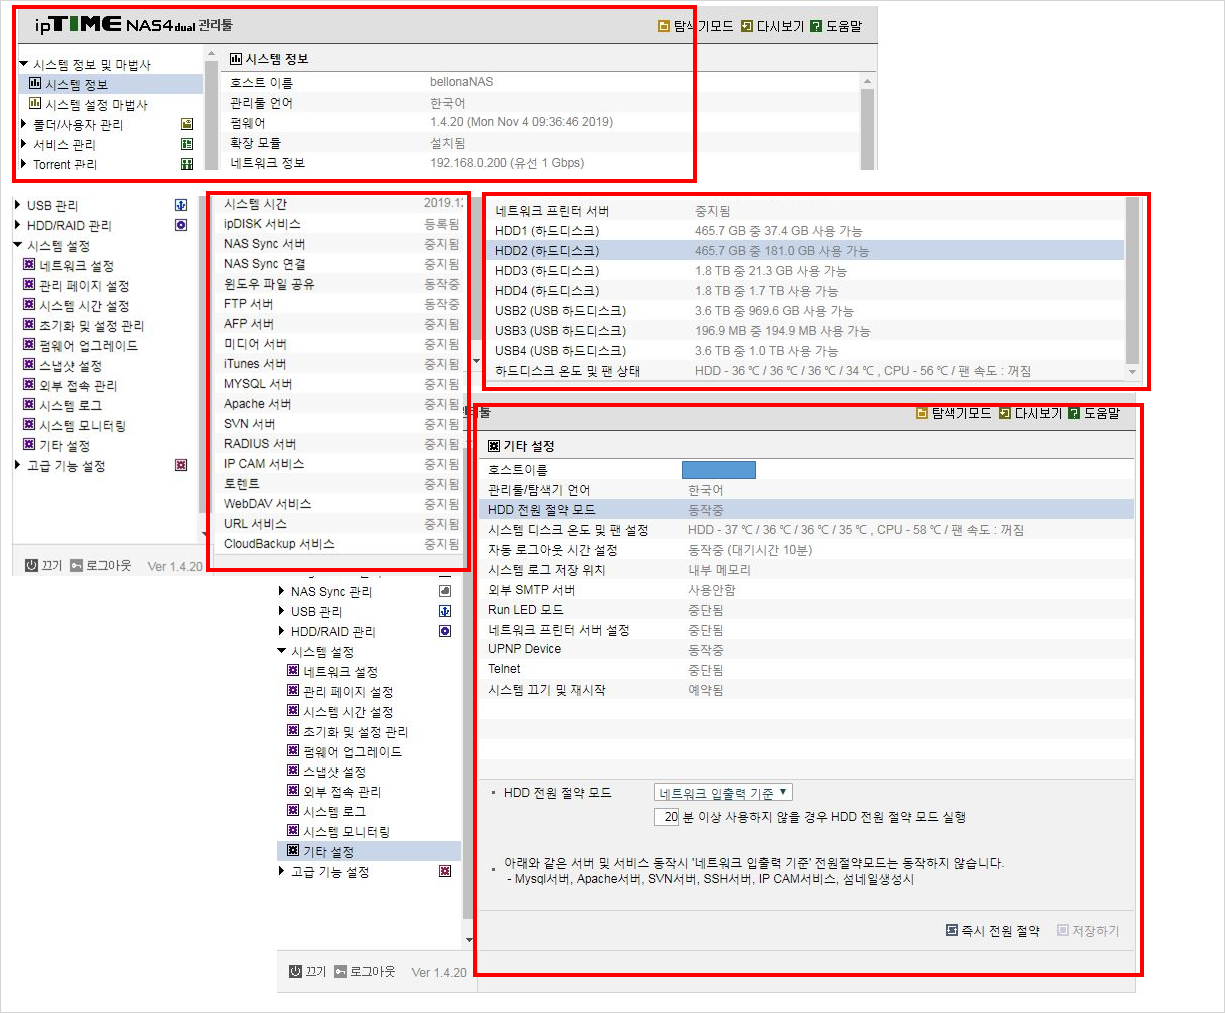This screenshot has height=1013, width=1225.
Task: Select the RADIUS 서버 row
Action: 340,444
